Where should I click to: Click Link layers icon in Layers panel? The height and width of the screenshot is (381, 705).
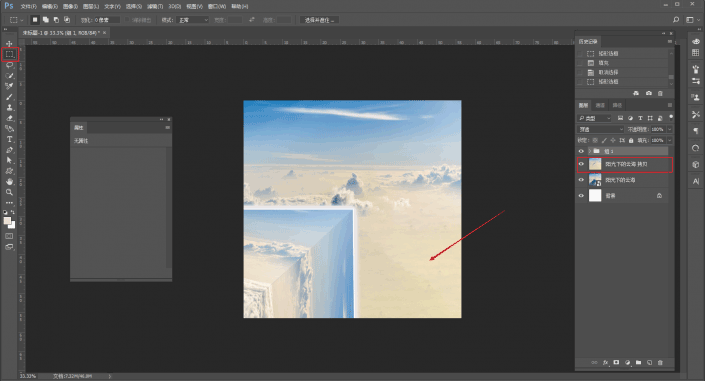pyautogui.click(x=594, y=363)
